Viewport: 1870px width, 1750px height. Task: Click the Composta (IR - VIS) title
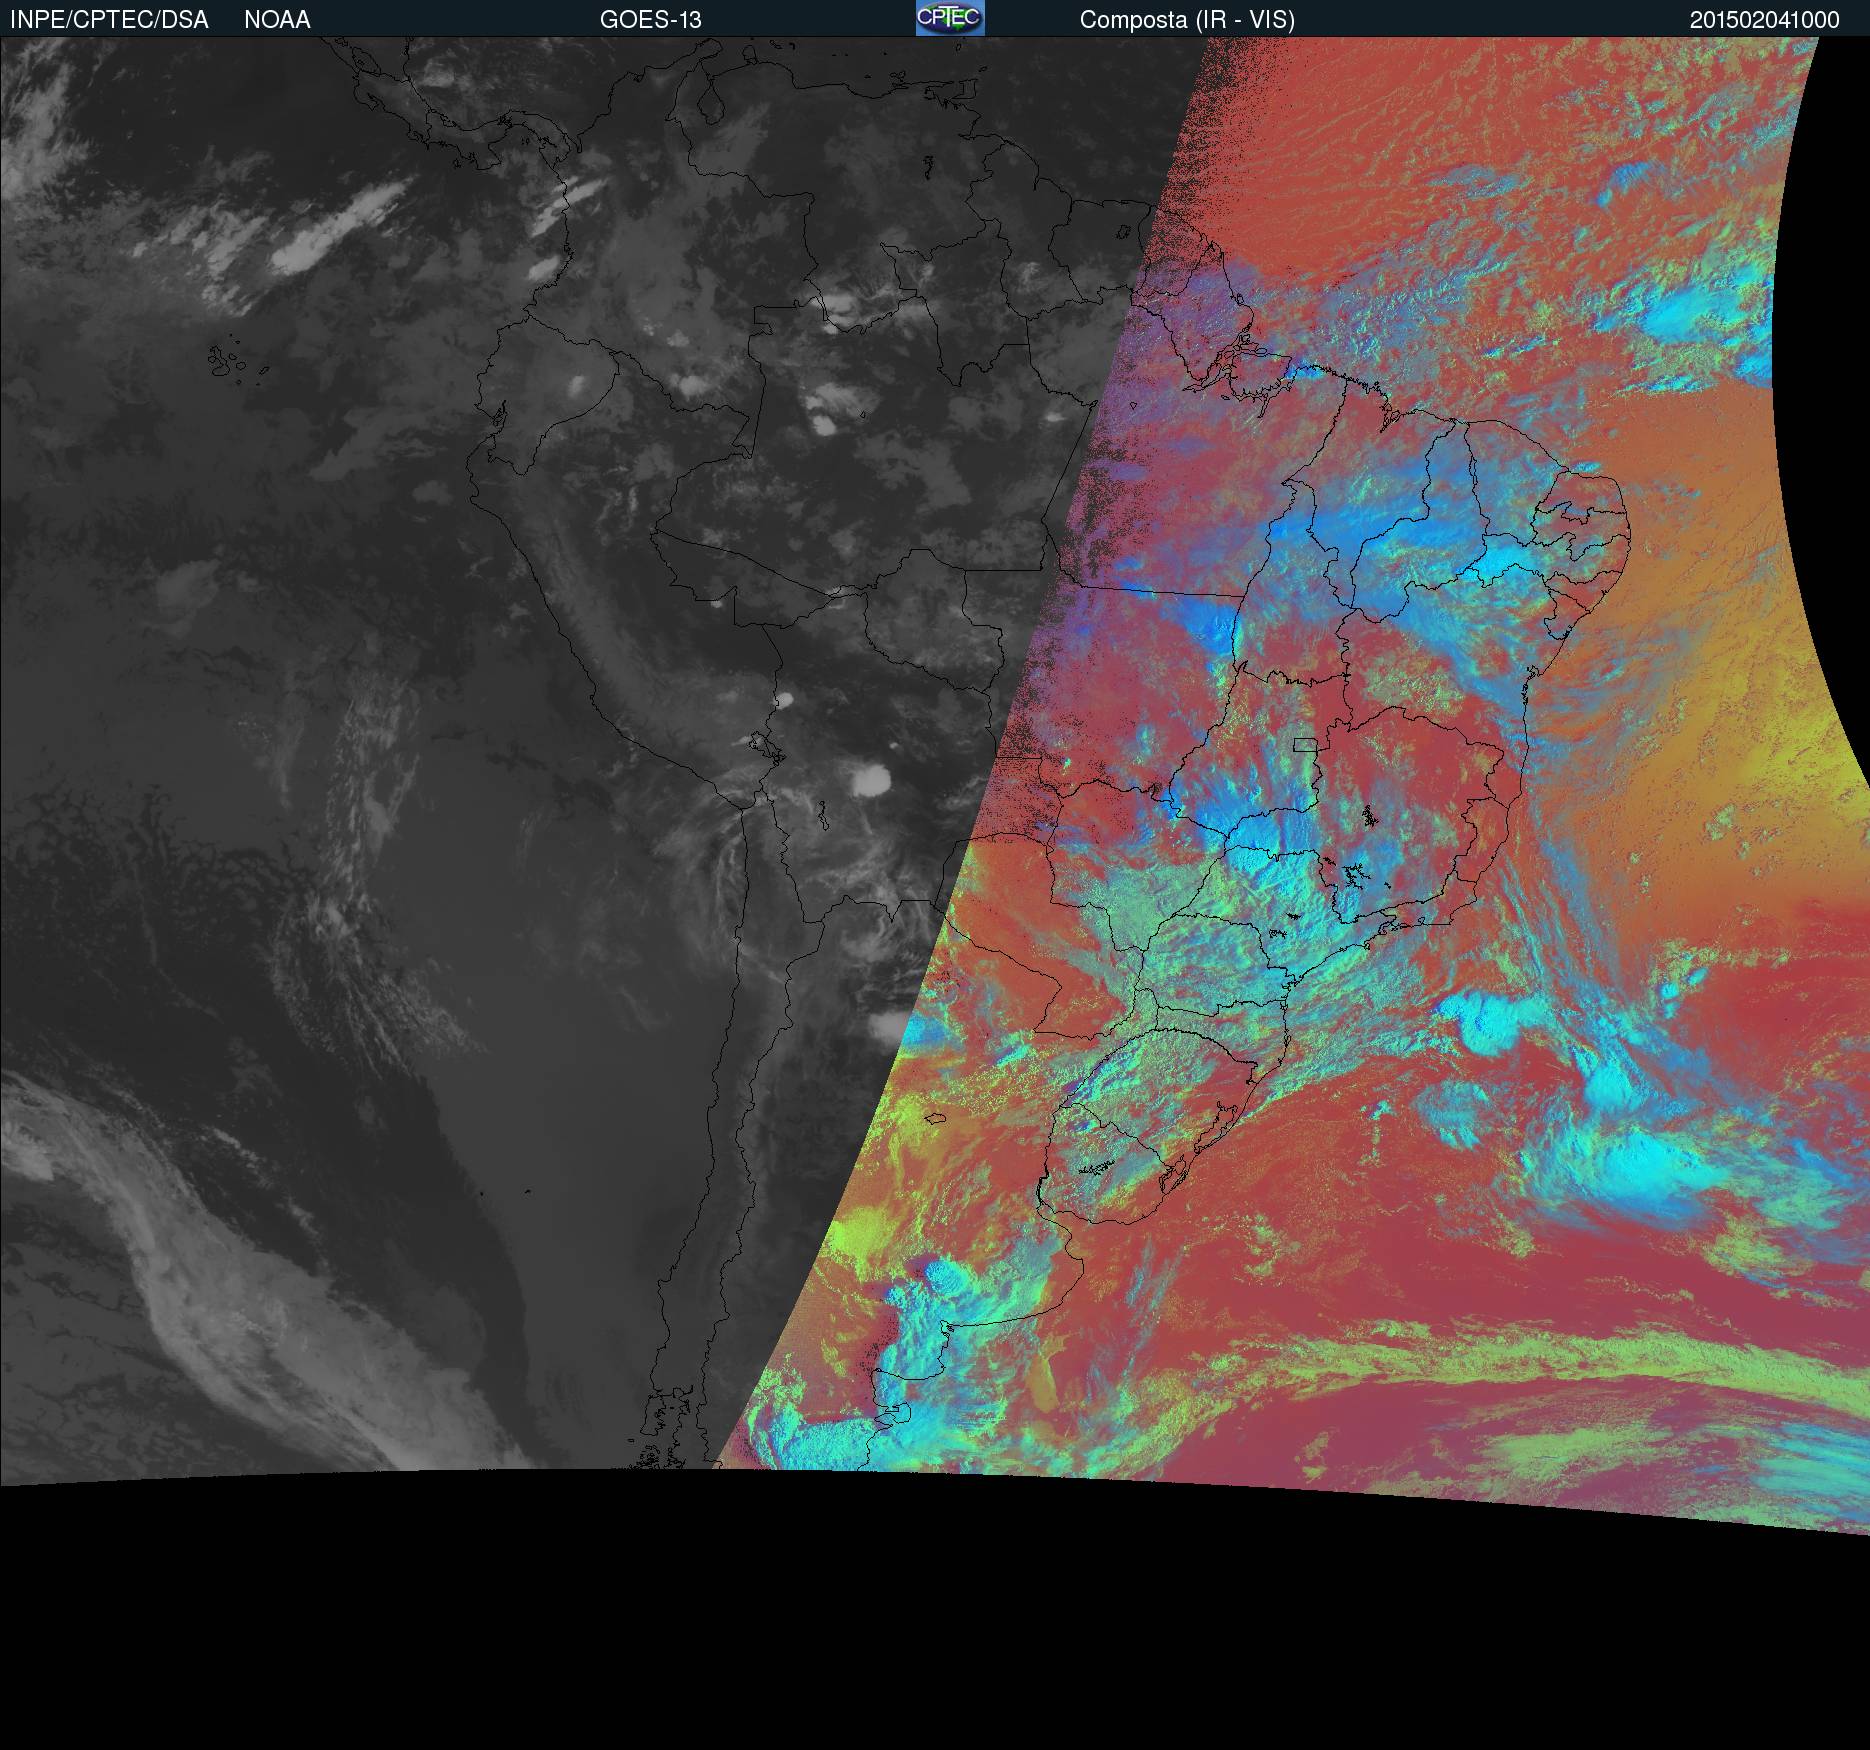click(1187, 20)
